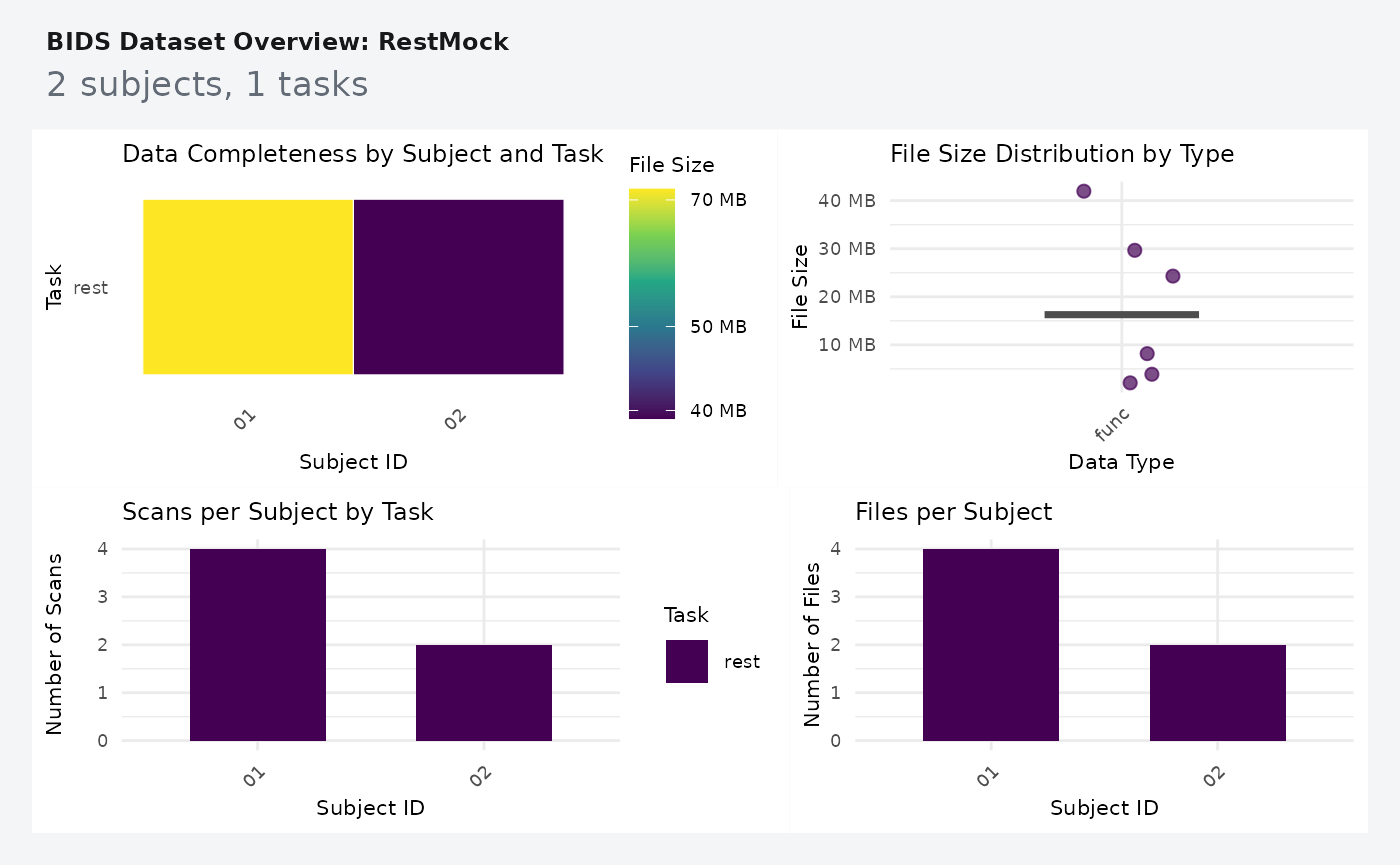The width and height of the screenshot is (1400, 865).
Task: Click the purple 'rest' Task legend swatch
Action: click(x=687, y=662)
